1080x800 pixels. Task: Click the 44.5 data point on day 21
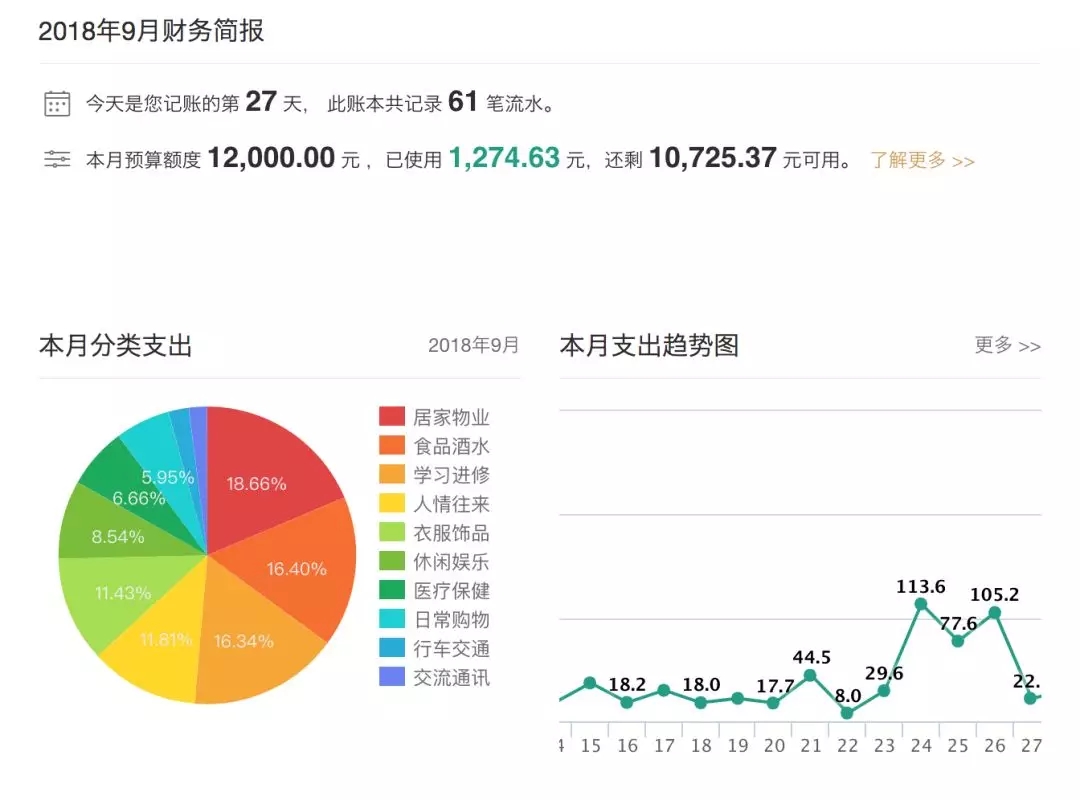coord(811,675)
